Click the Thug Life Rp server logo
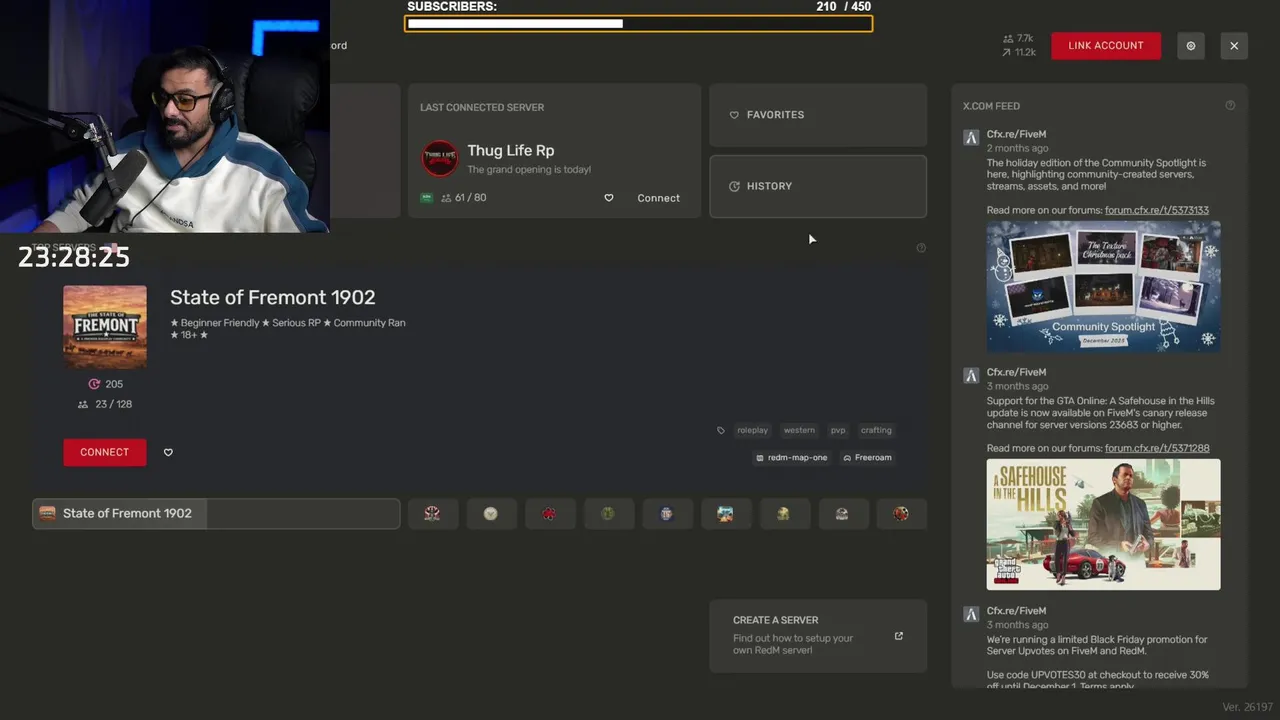The width and height of the screenshot is (1280, 720). click(439, 158)
